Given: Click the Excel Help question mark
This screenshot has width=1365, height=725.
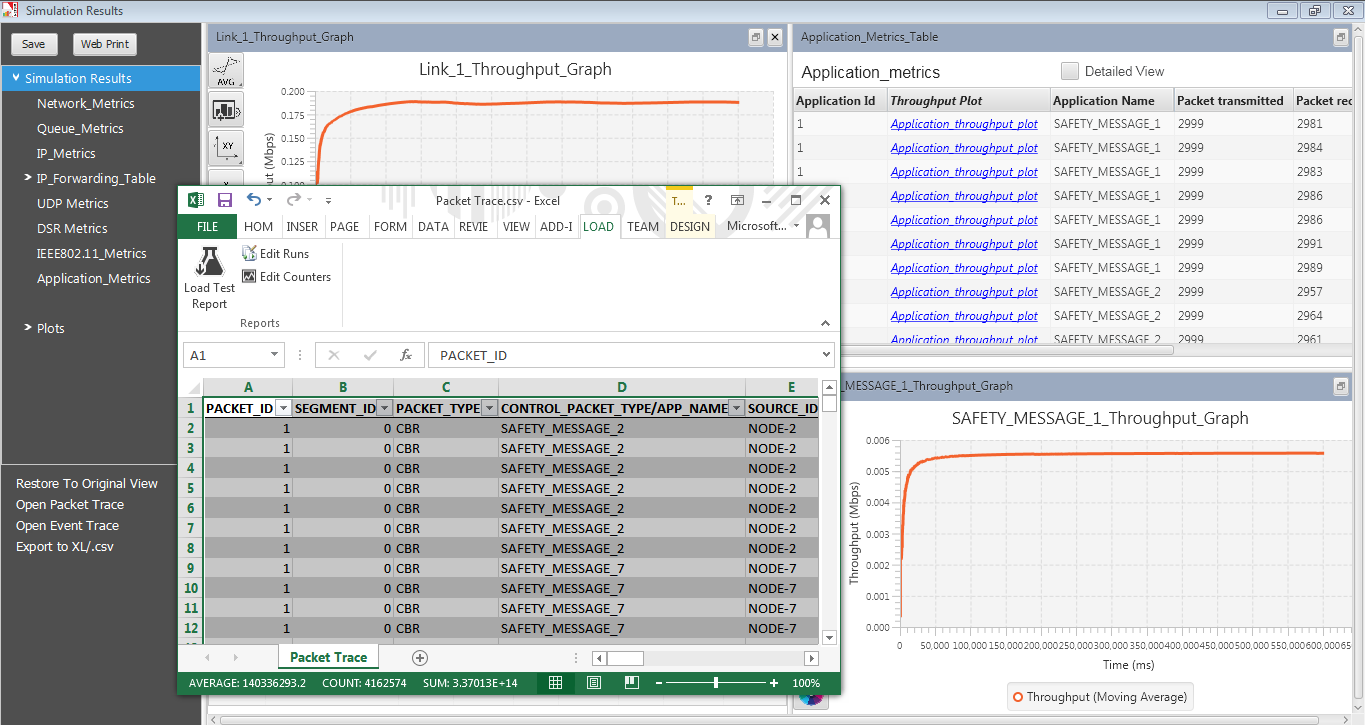Looking at the screenshot, I should [708, 200].
